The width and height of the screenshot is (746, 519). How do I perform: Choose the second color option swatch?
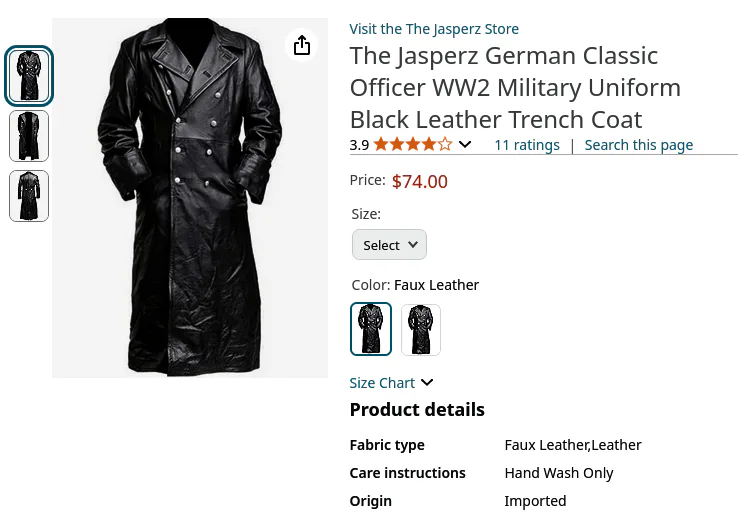click(x=421, y=330)
